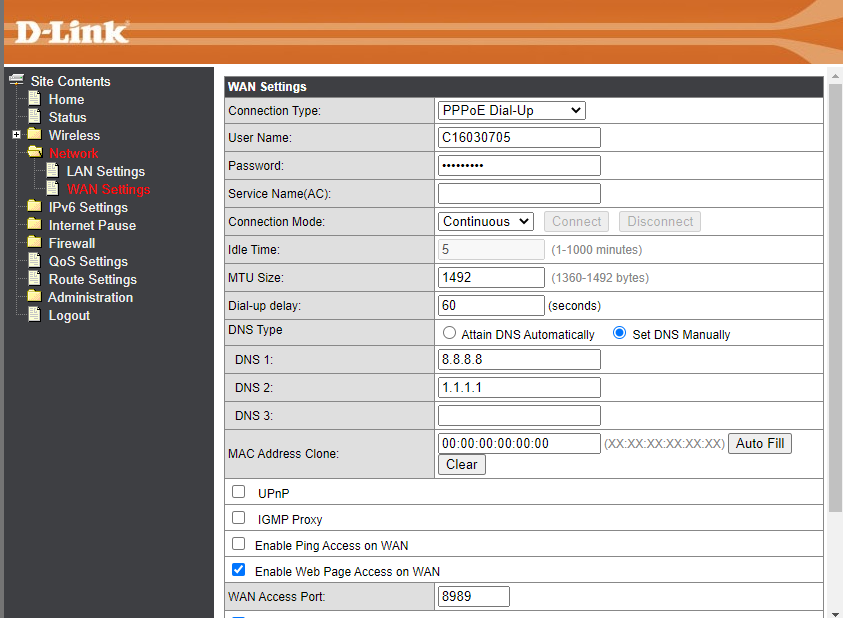
Task: Uncheck Enable Web Page Access on WAN
Action: pos(238,570)
